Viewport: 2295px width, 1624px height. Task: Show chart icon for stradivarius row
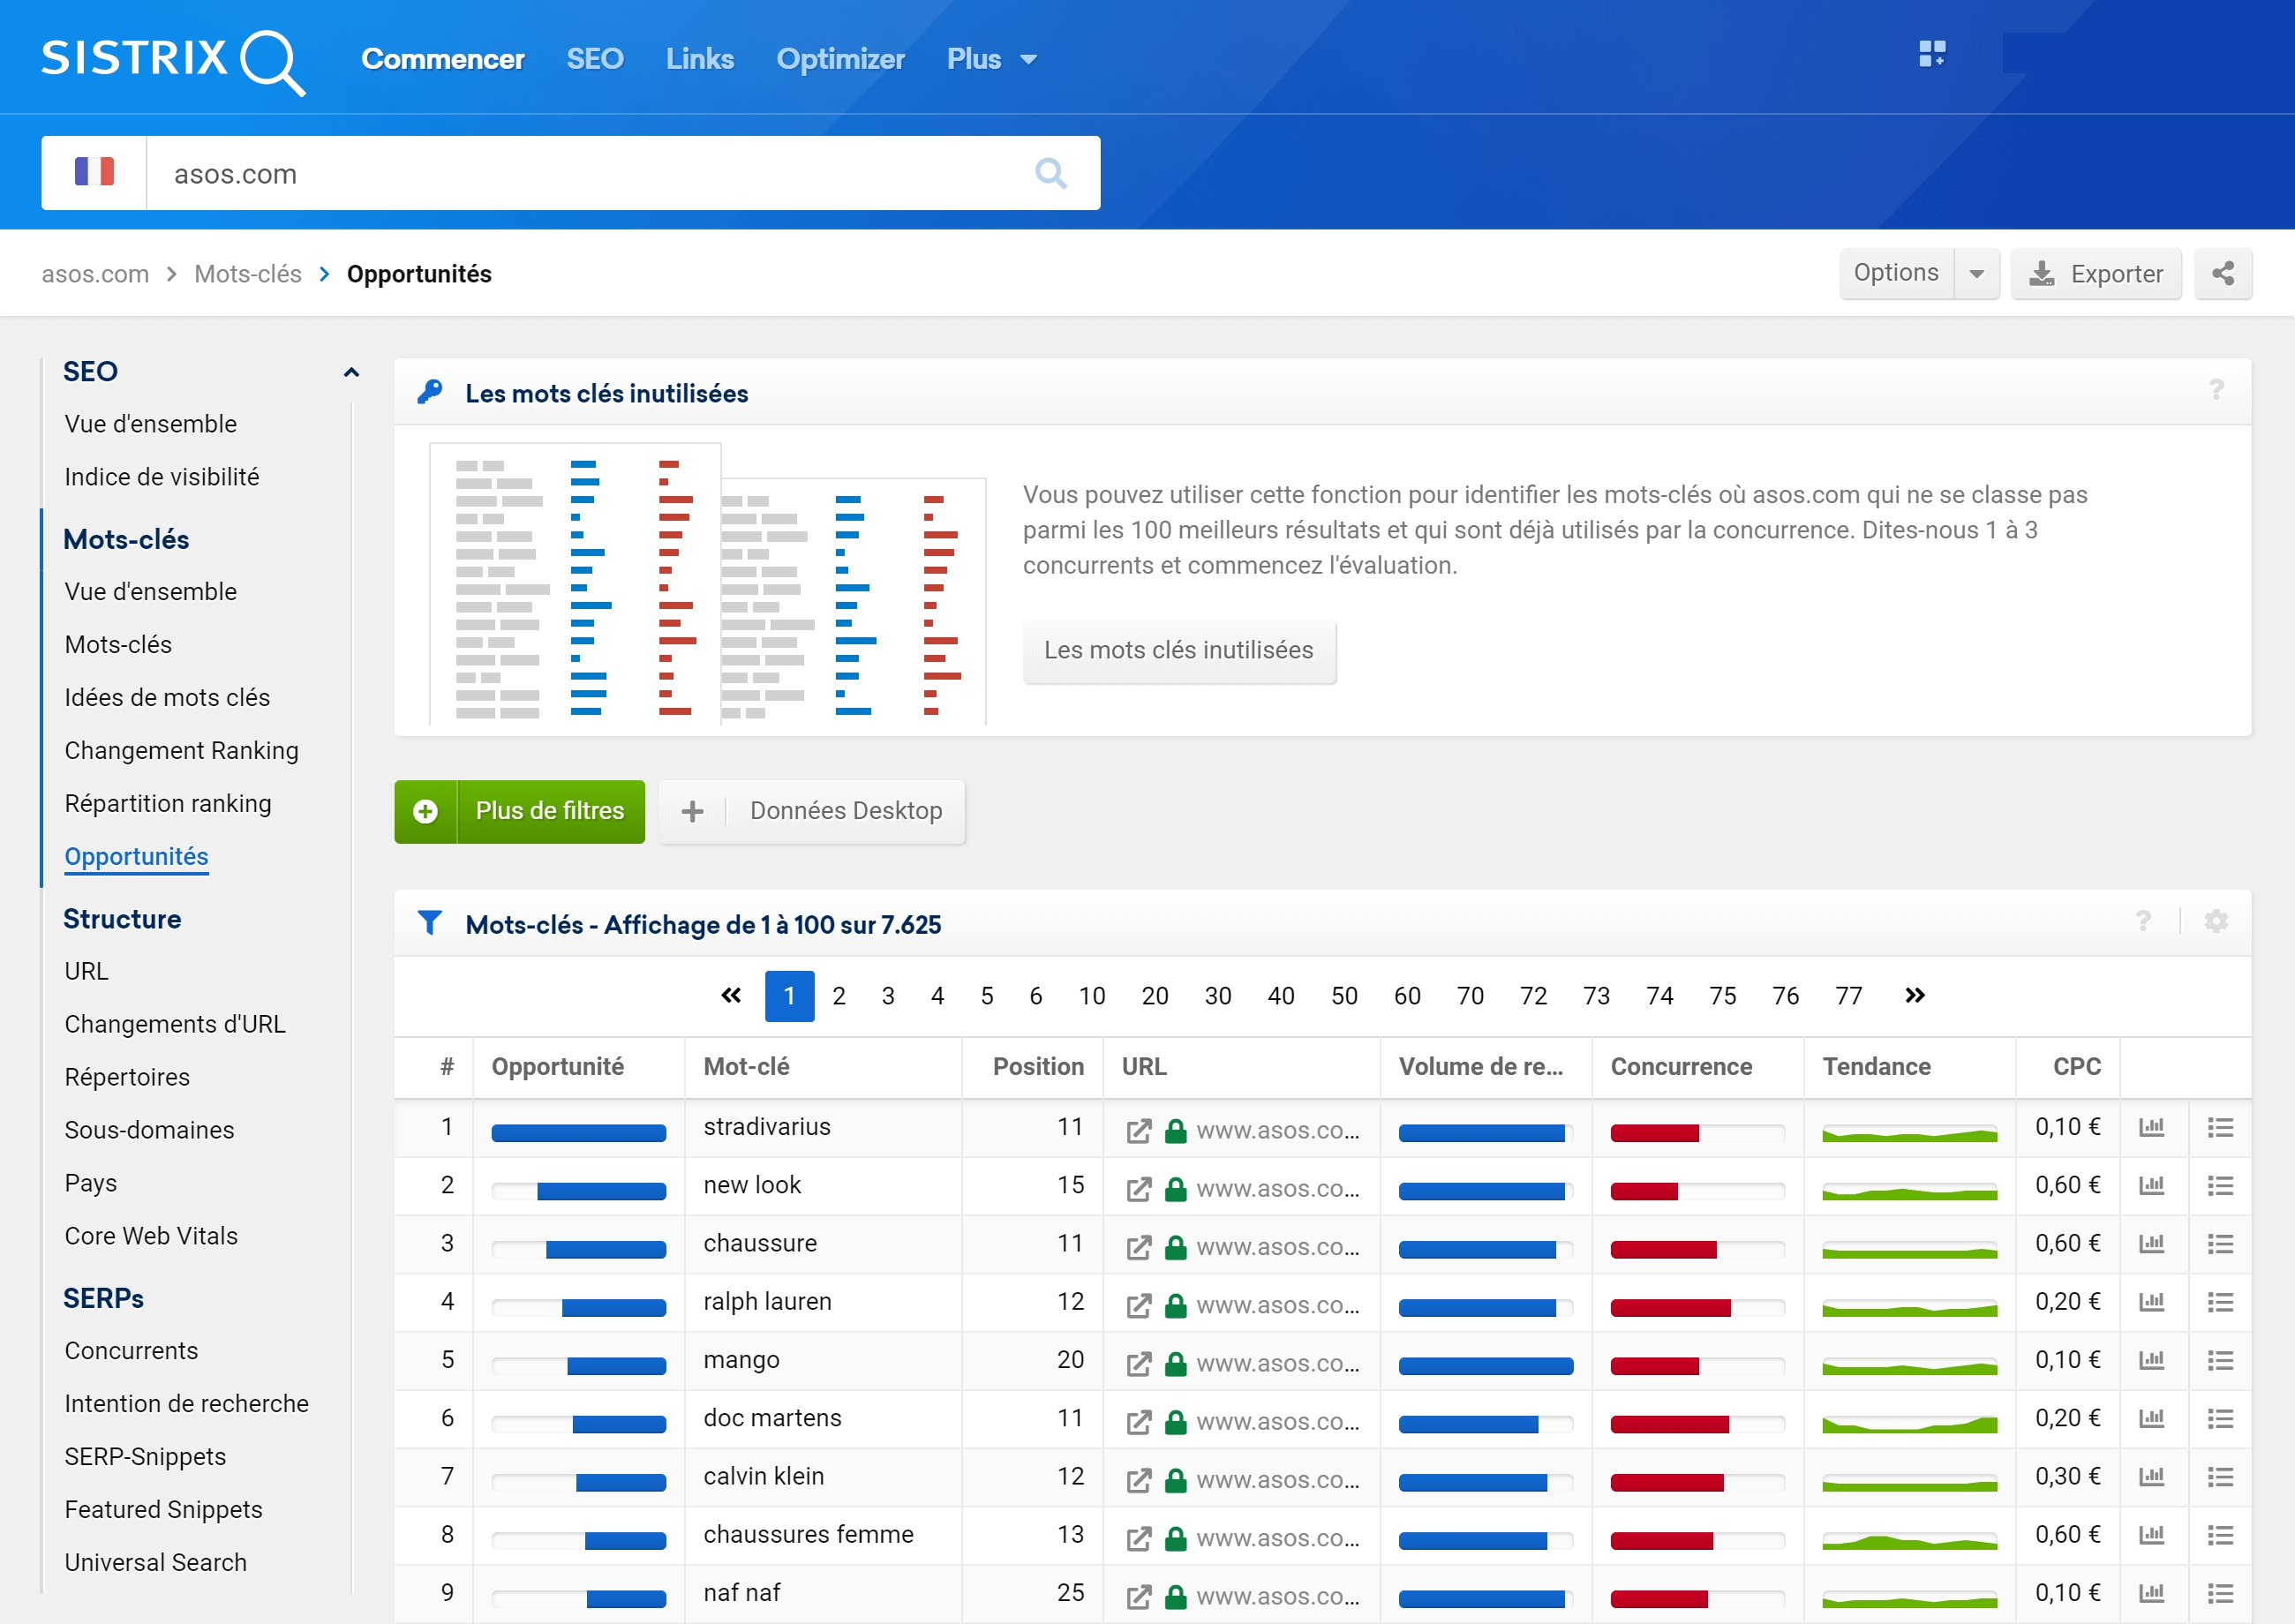coord(2151,1127)
